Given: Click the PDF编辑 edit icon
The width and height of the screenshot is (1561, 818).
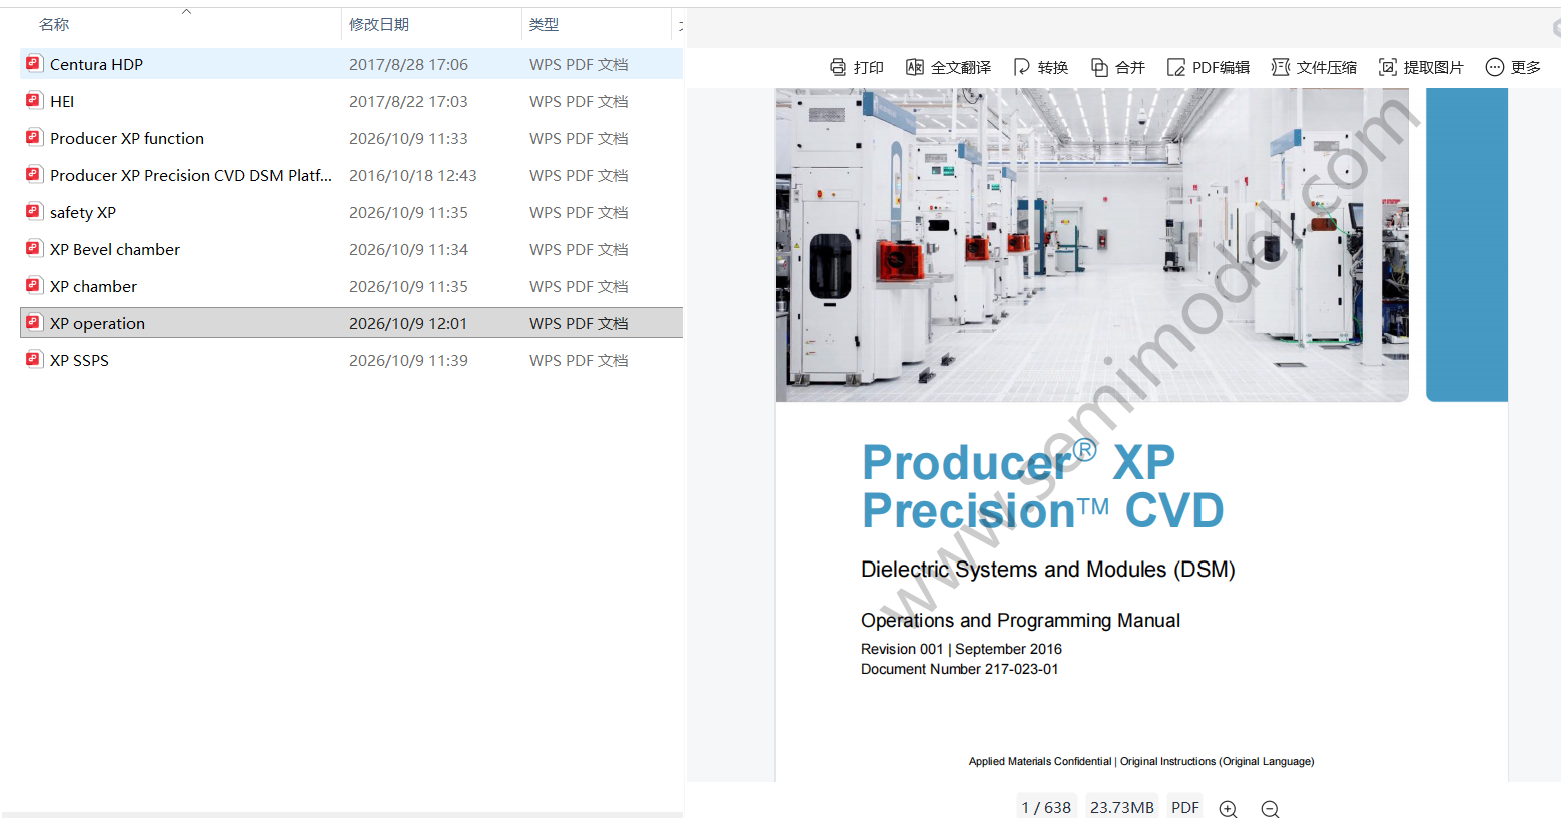Looking at the screenshot, I should pyautogui.click(x=1176, y=67).
